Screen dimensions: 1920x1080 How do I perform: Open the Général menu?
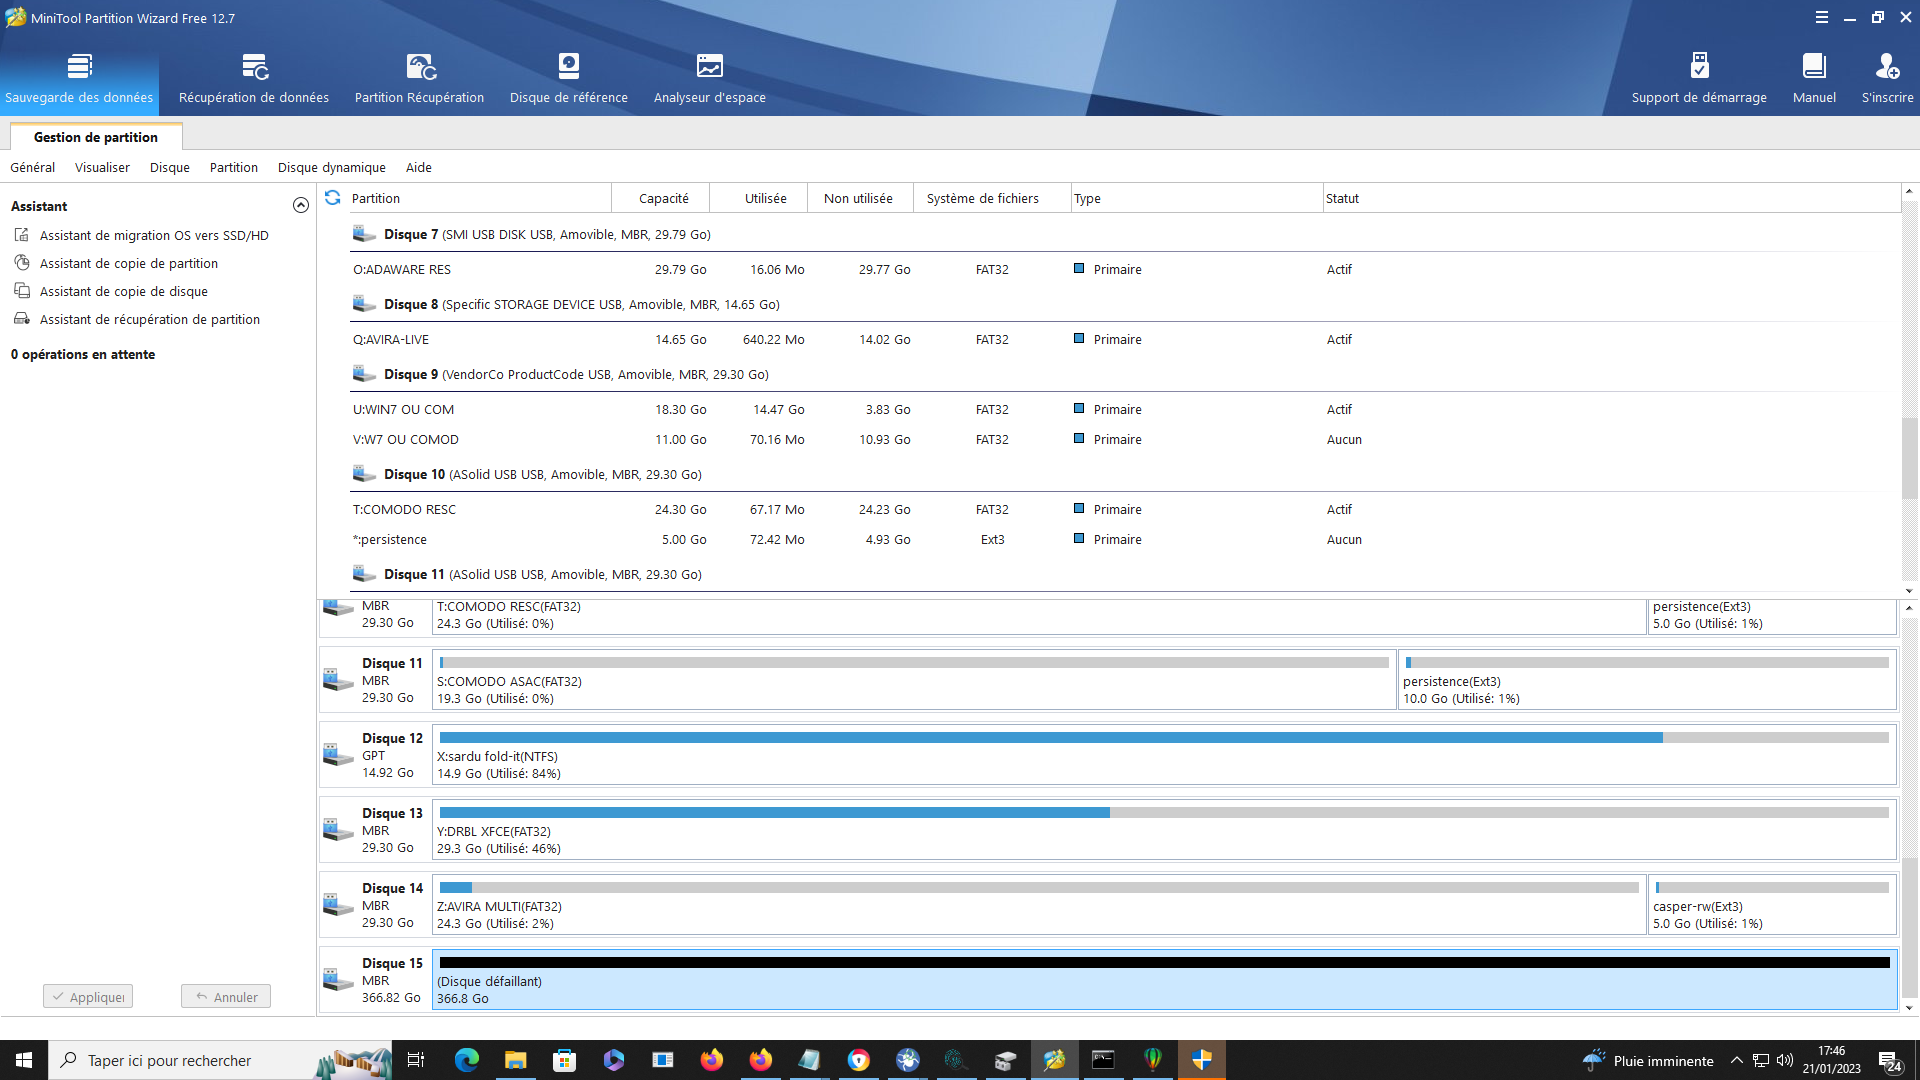click(x=33, y=167)
